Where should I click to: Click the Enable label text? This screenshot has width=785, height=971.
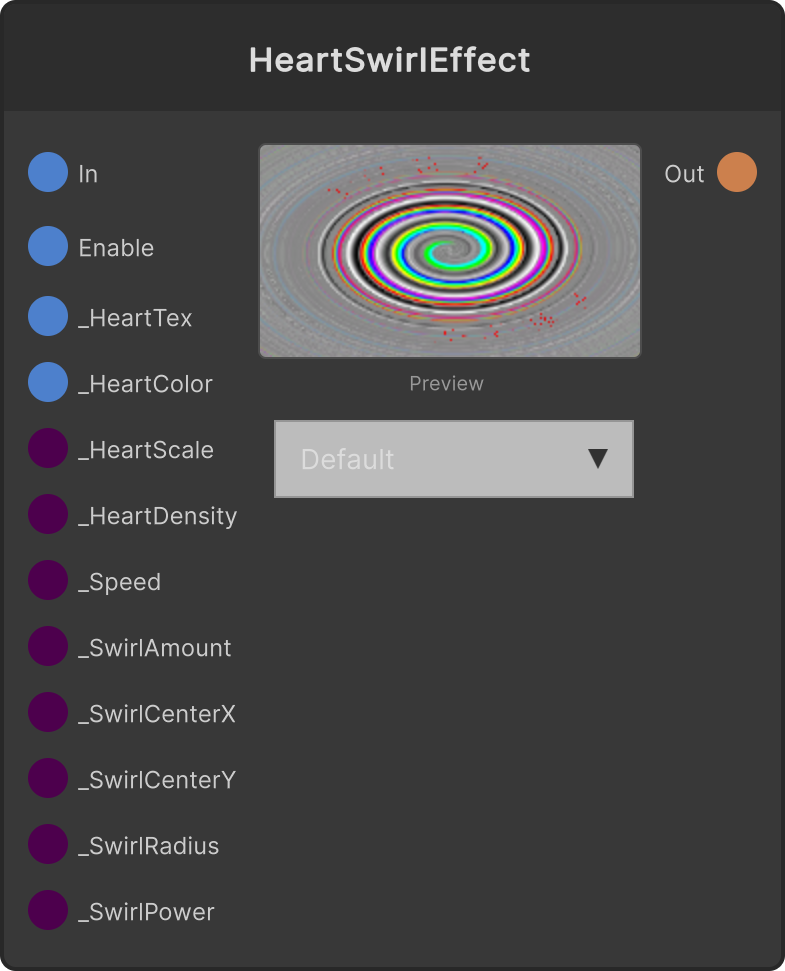pyautogui.click(x=116, y=248)
